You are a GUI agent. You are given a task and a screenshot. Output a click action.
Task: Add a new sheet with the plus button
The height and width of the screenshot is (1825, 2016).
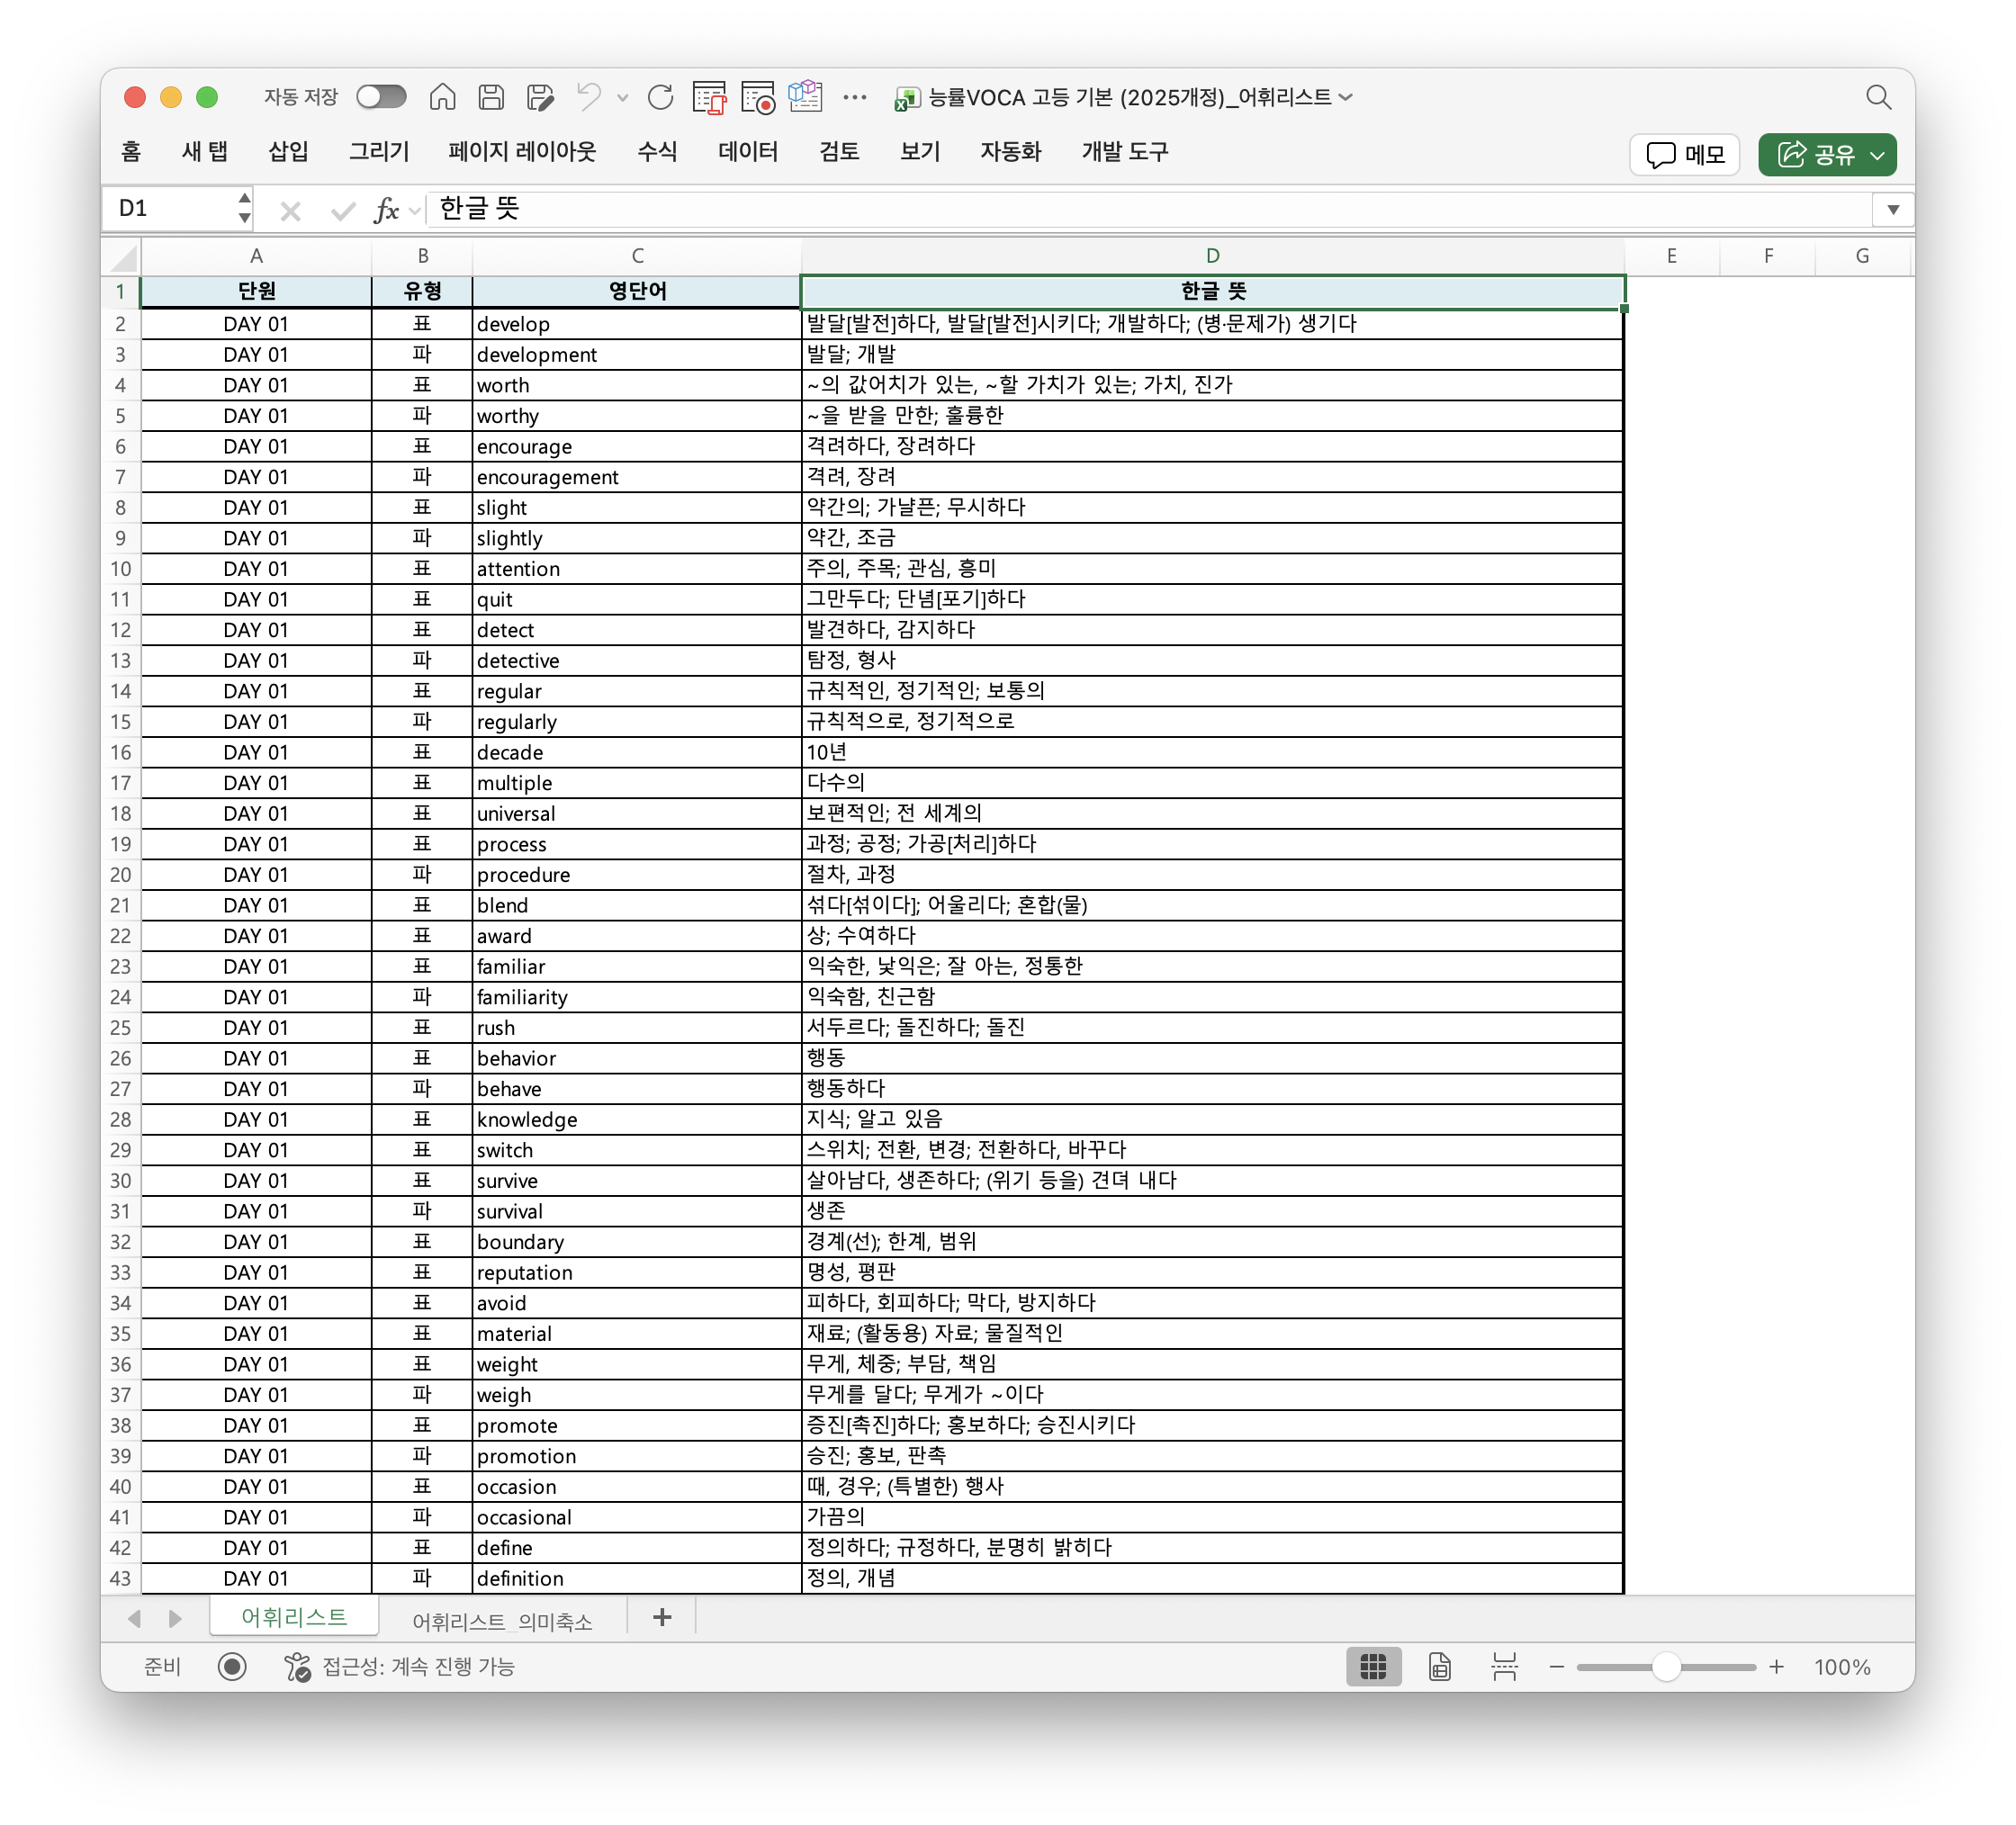click(x=662, y=1617)
